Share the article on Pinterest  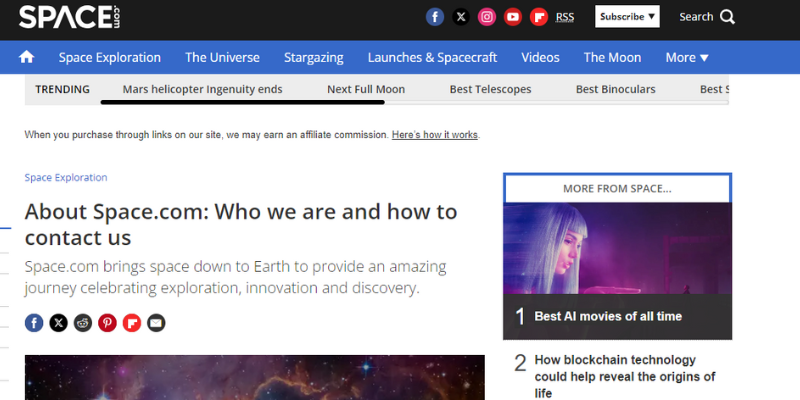[x=107, y=323]
